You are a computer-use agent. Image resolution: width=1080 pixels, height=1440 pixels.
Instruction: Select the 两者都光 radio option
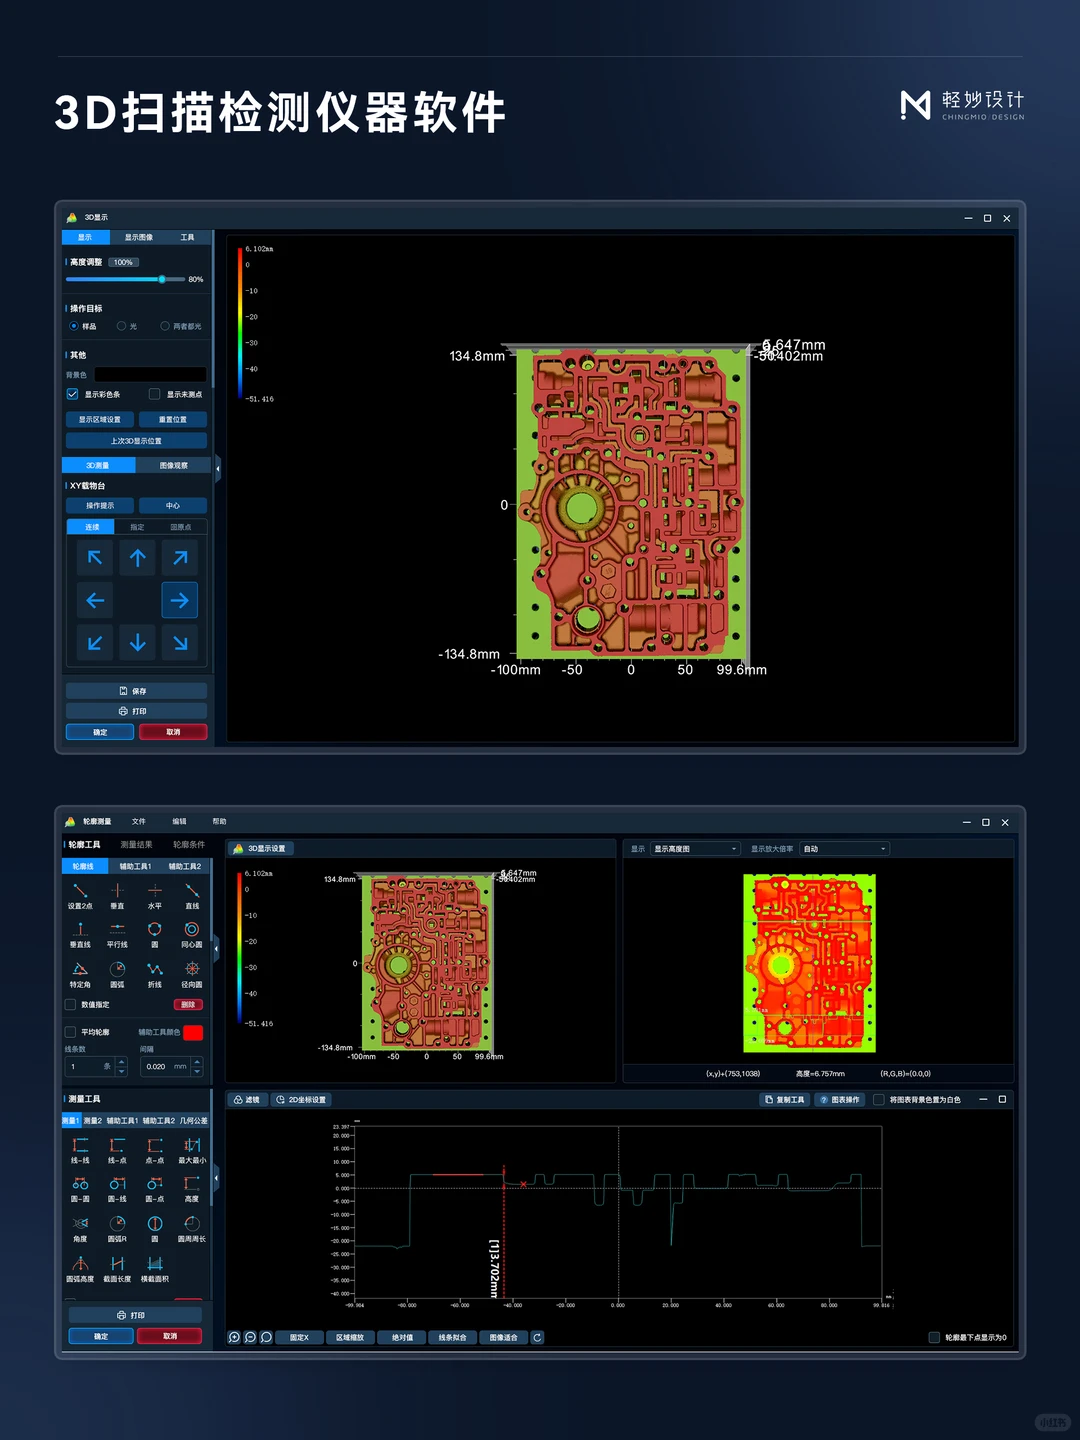(165, 326)
